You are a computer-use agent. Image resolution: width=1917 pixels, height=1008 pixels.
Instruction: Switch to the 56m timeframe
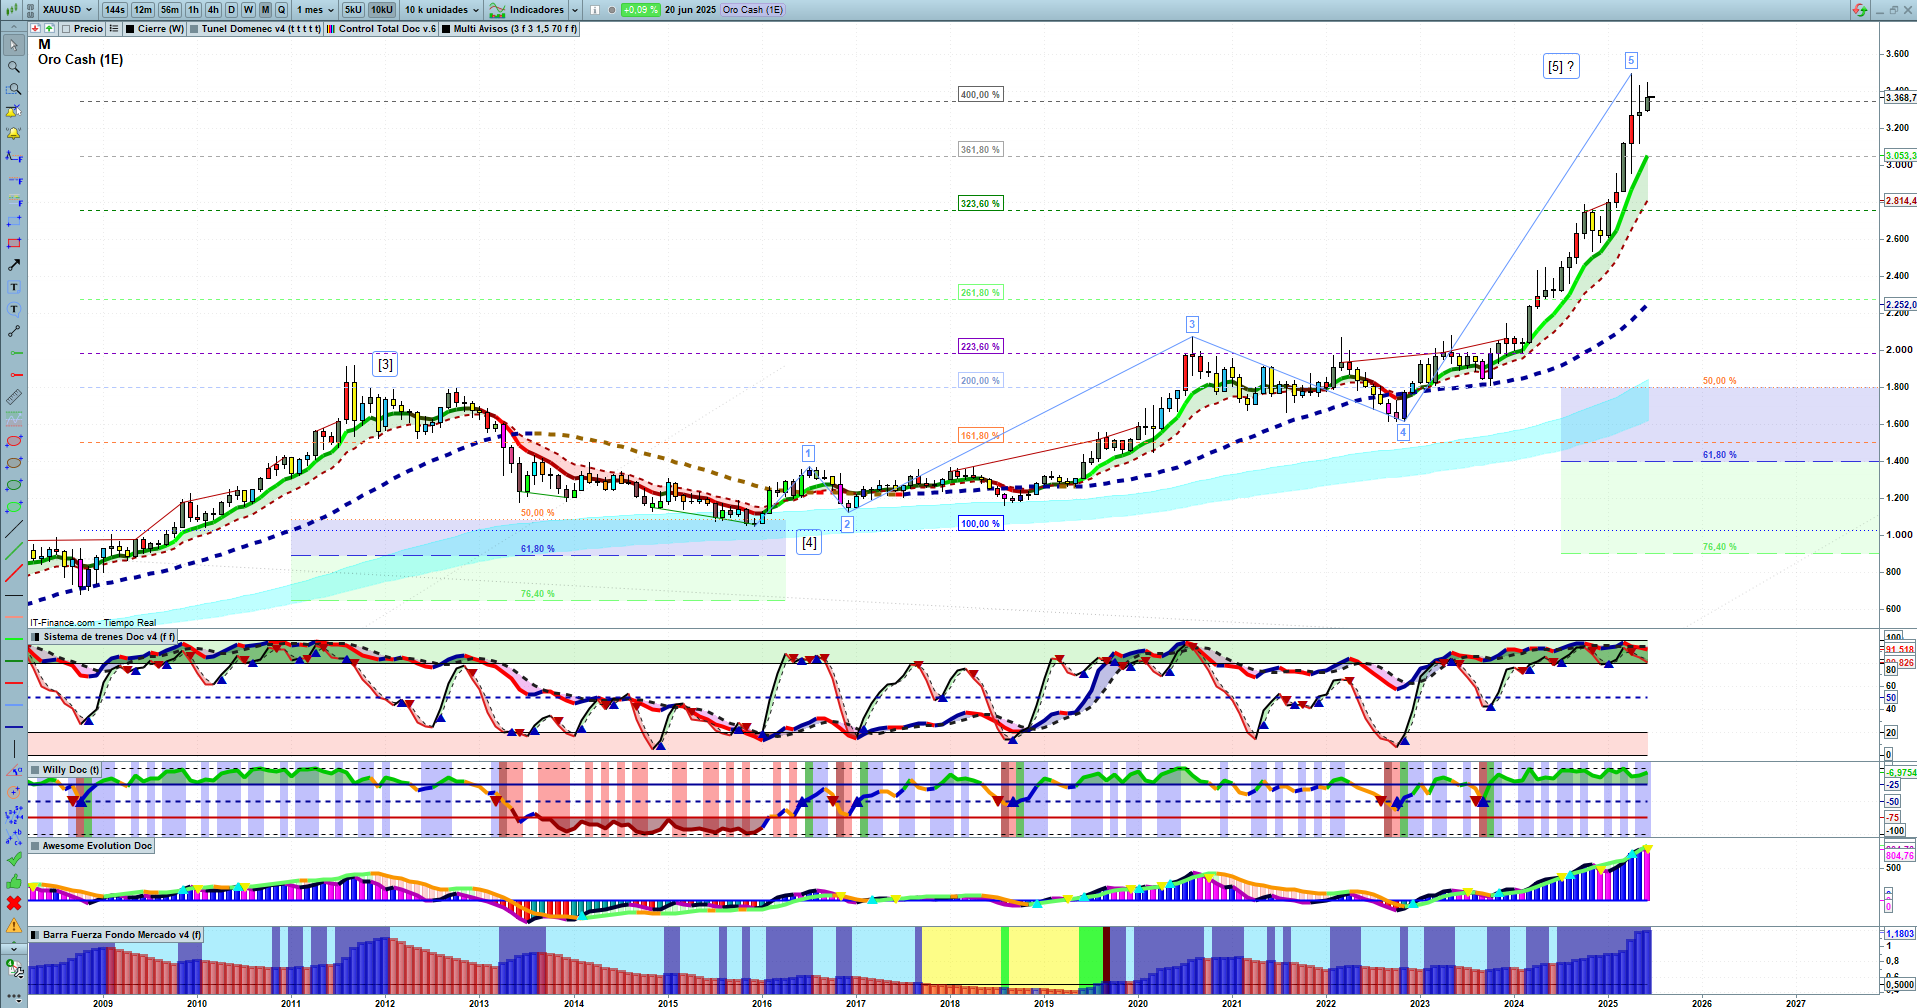(170, 10)
